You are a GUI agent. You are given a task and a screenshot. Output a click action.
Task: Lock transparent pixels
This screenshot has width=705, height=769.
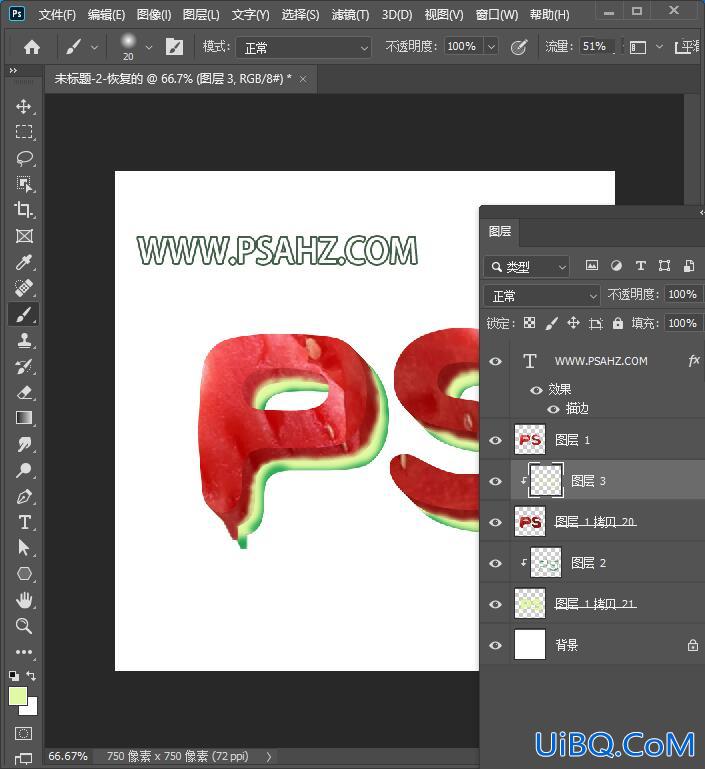click(529, 323)
